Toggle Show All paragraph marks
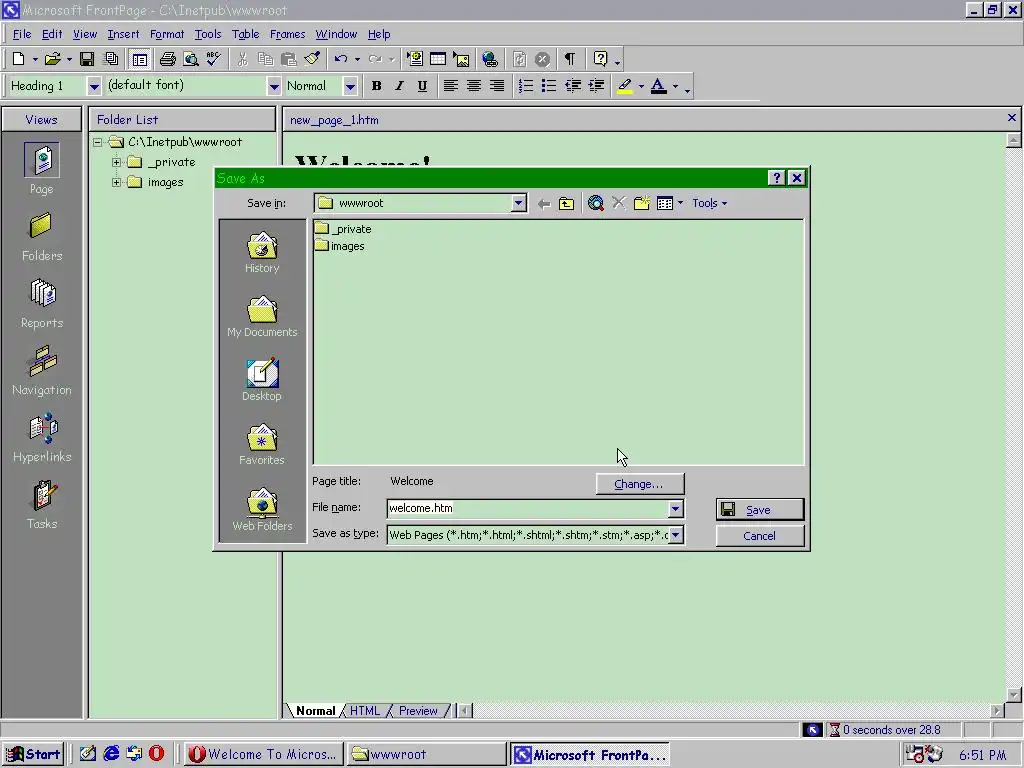 569,59
